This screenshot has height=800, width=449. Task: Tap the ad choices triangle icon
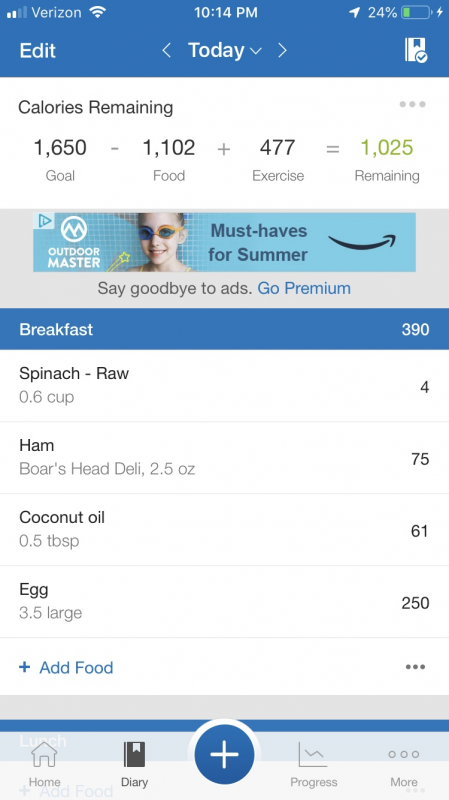click(x=44, y=221)
